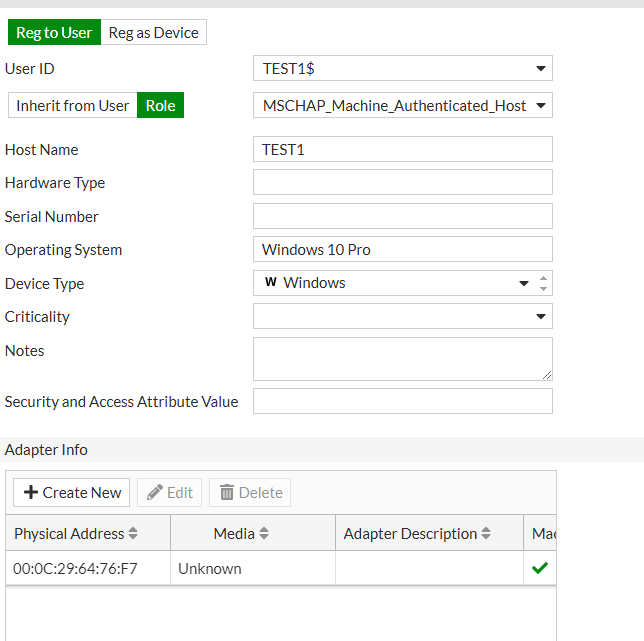Screen dimensions: 644x641
Task: Click the Device Type stepper arrows
Action: [543, 283]
